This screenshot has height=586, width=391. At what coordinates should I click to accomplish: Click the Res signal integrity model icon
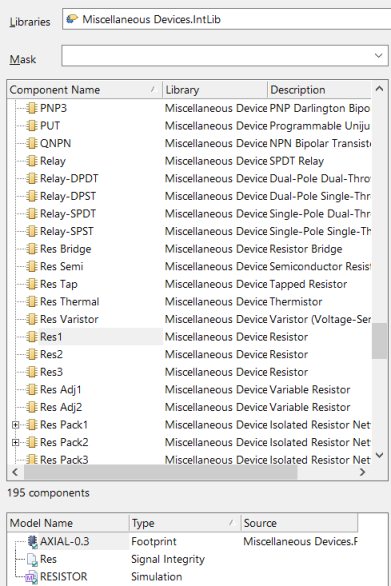(x=32, y=559)
